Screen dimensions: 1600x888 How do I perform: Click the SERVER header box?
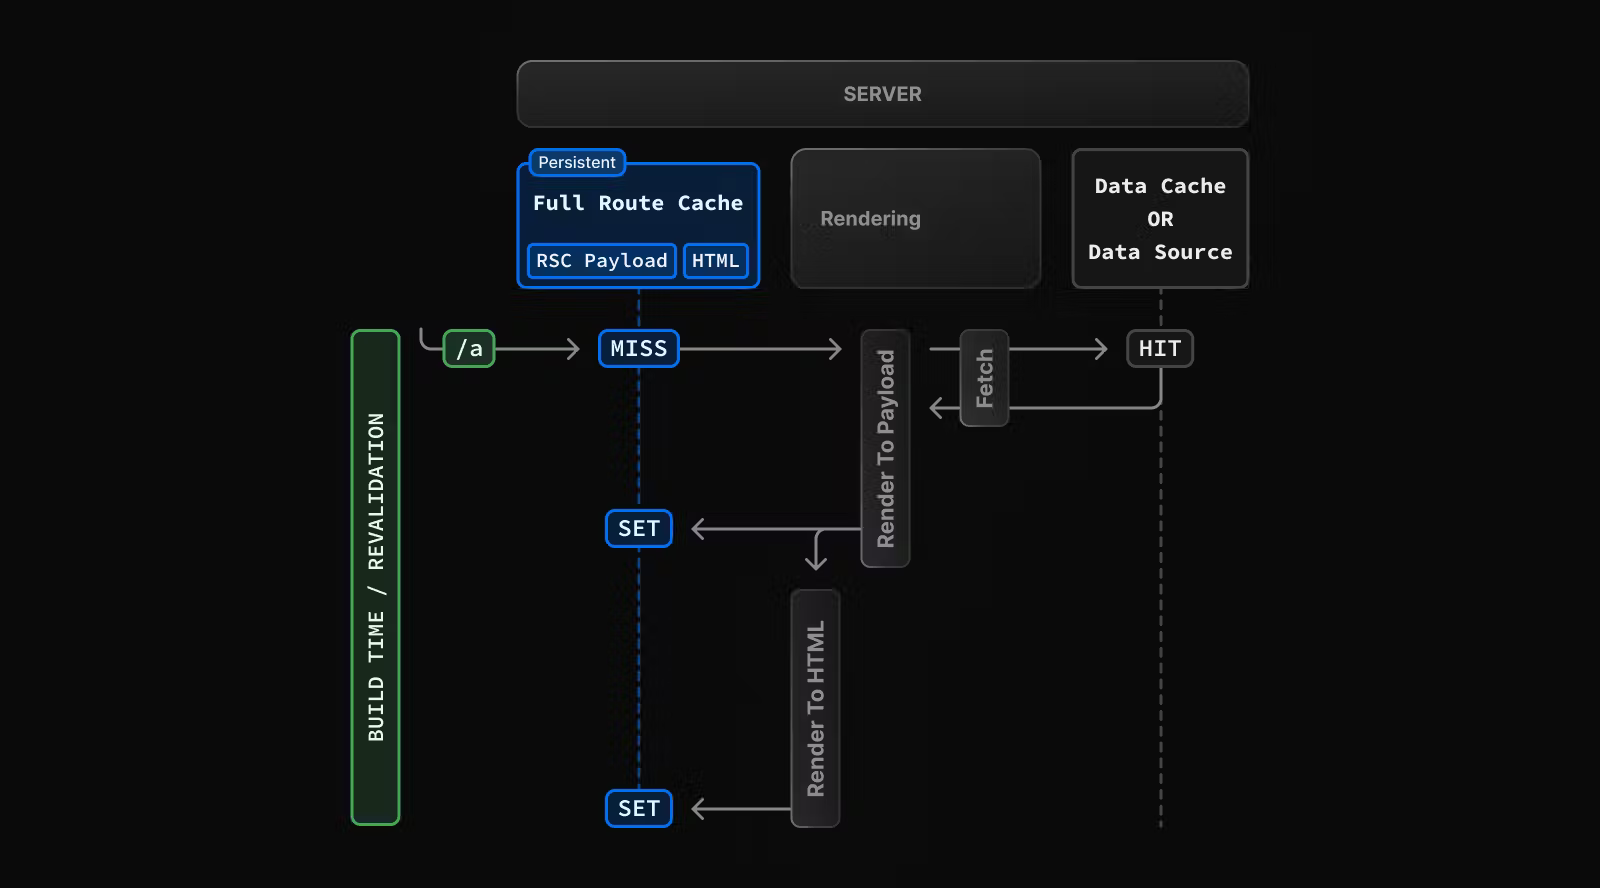[x=882, y=94]
